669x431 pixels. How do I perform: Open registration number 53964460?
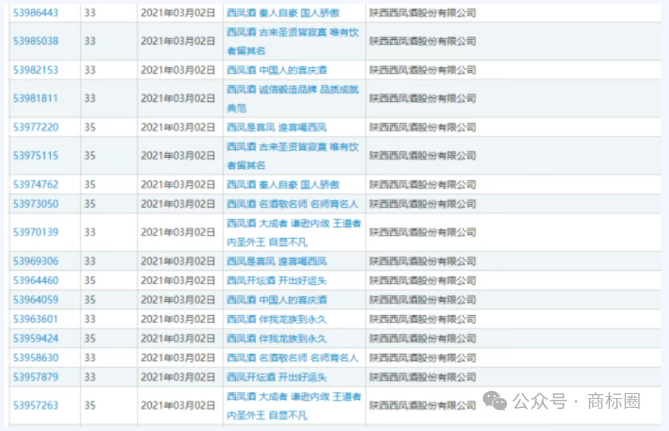pos(35,280)
